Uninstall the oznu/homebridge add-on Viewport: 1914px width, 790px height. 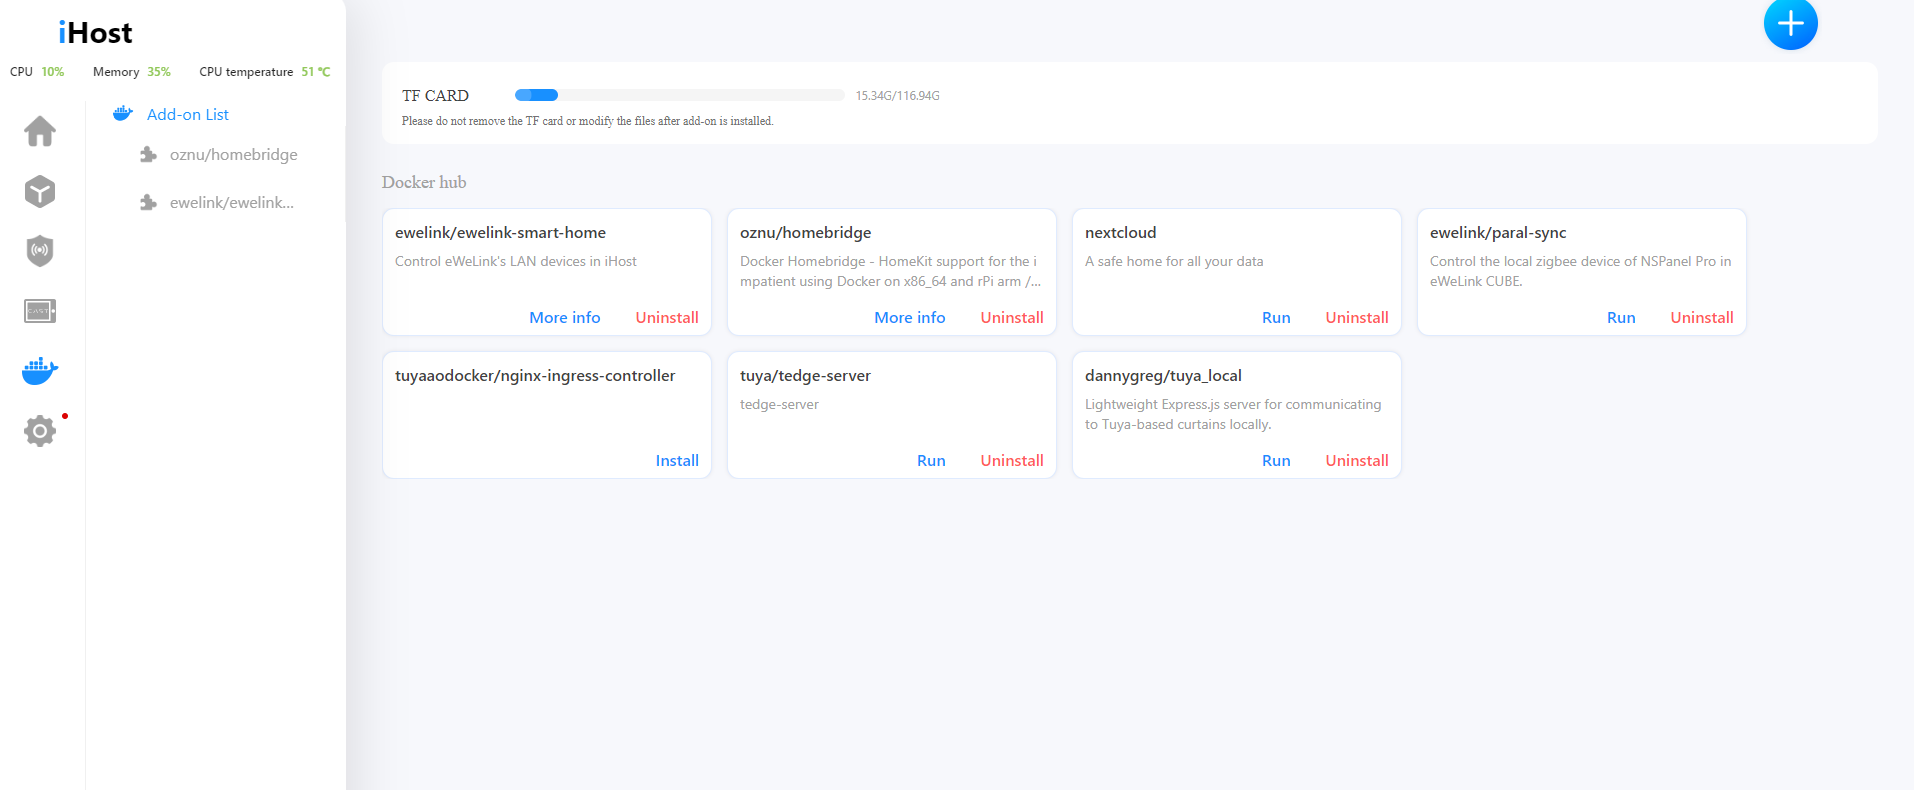(x=1012, y=317)
